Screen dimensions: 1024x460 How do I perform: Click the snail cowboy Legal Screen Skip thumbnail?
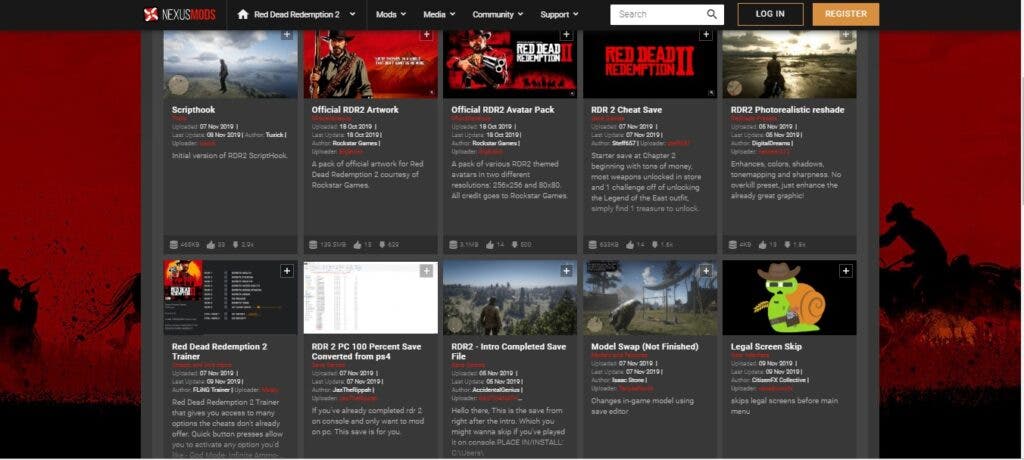790,297
